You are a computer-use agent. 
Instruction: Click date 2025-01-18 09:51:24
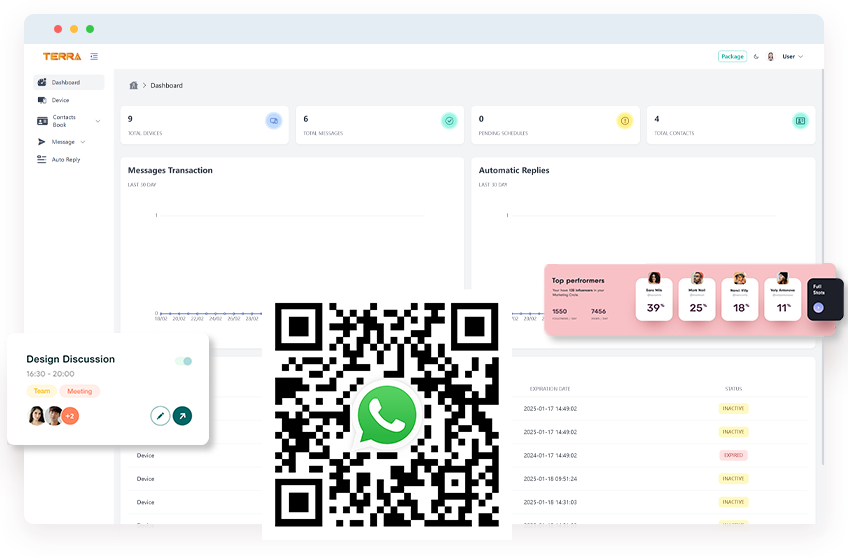click(550, 479)
